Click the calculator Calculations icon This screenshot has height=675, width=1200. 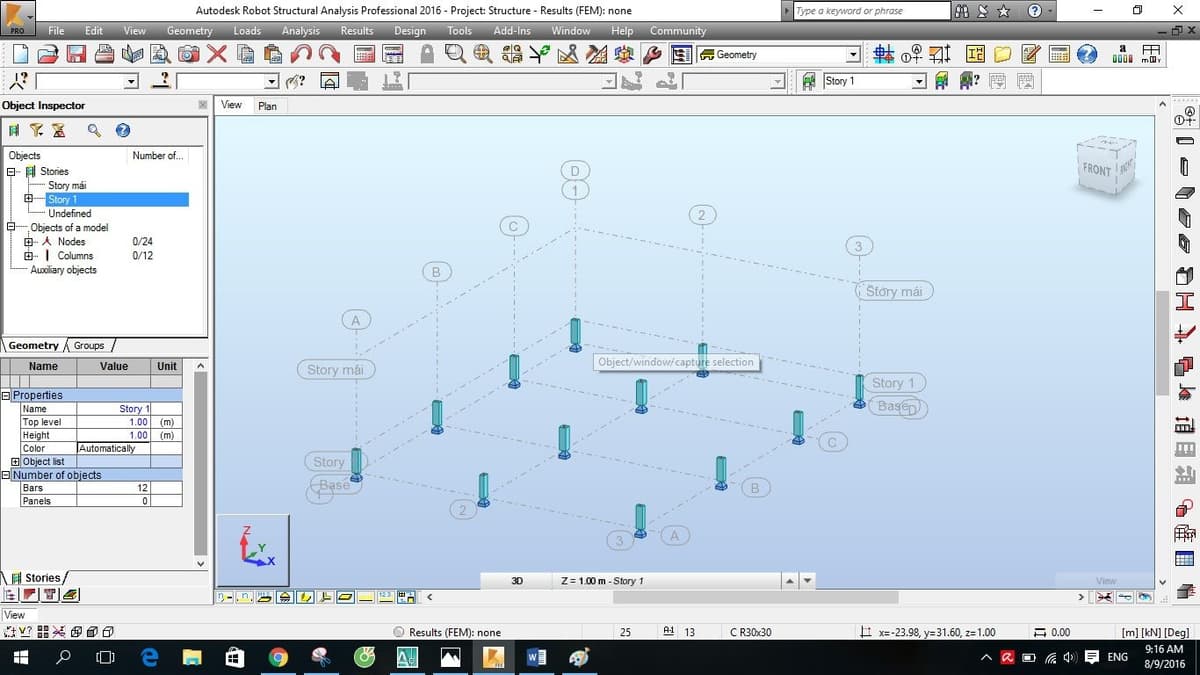click(366, 55)
